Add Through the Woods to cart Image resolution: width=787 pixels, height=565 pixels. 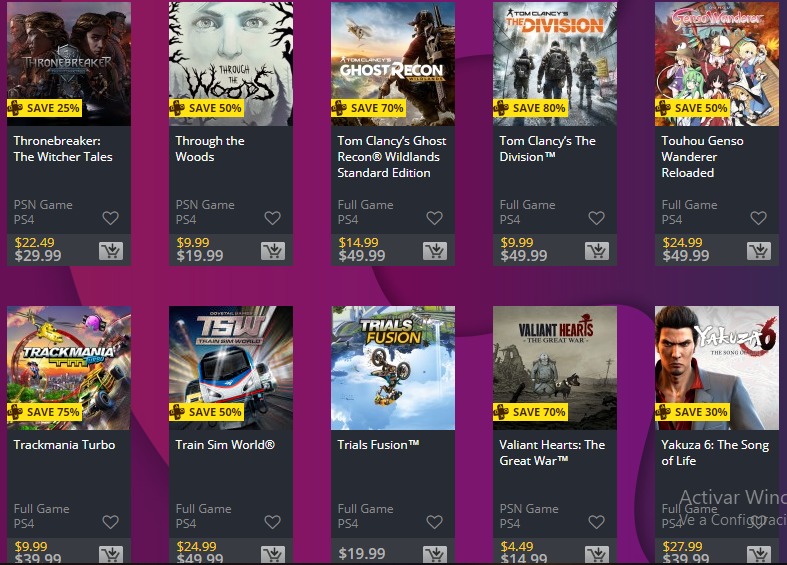pyautogui.click(x=273, y=251)
